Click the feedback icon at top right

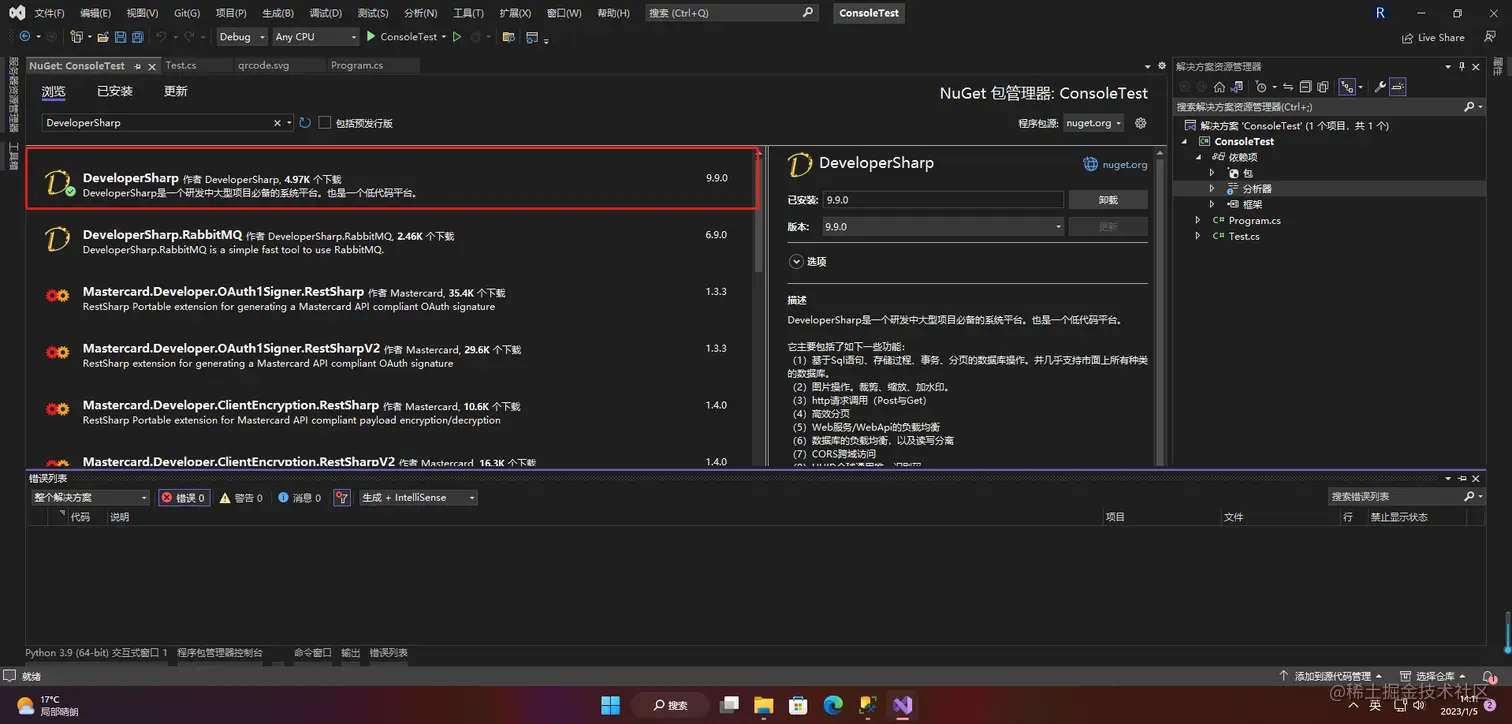tap(1490, 37)
